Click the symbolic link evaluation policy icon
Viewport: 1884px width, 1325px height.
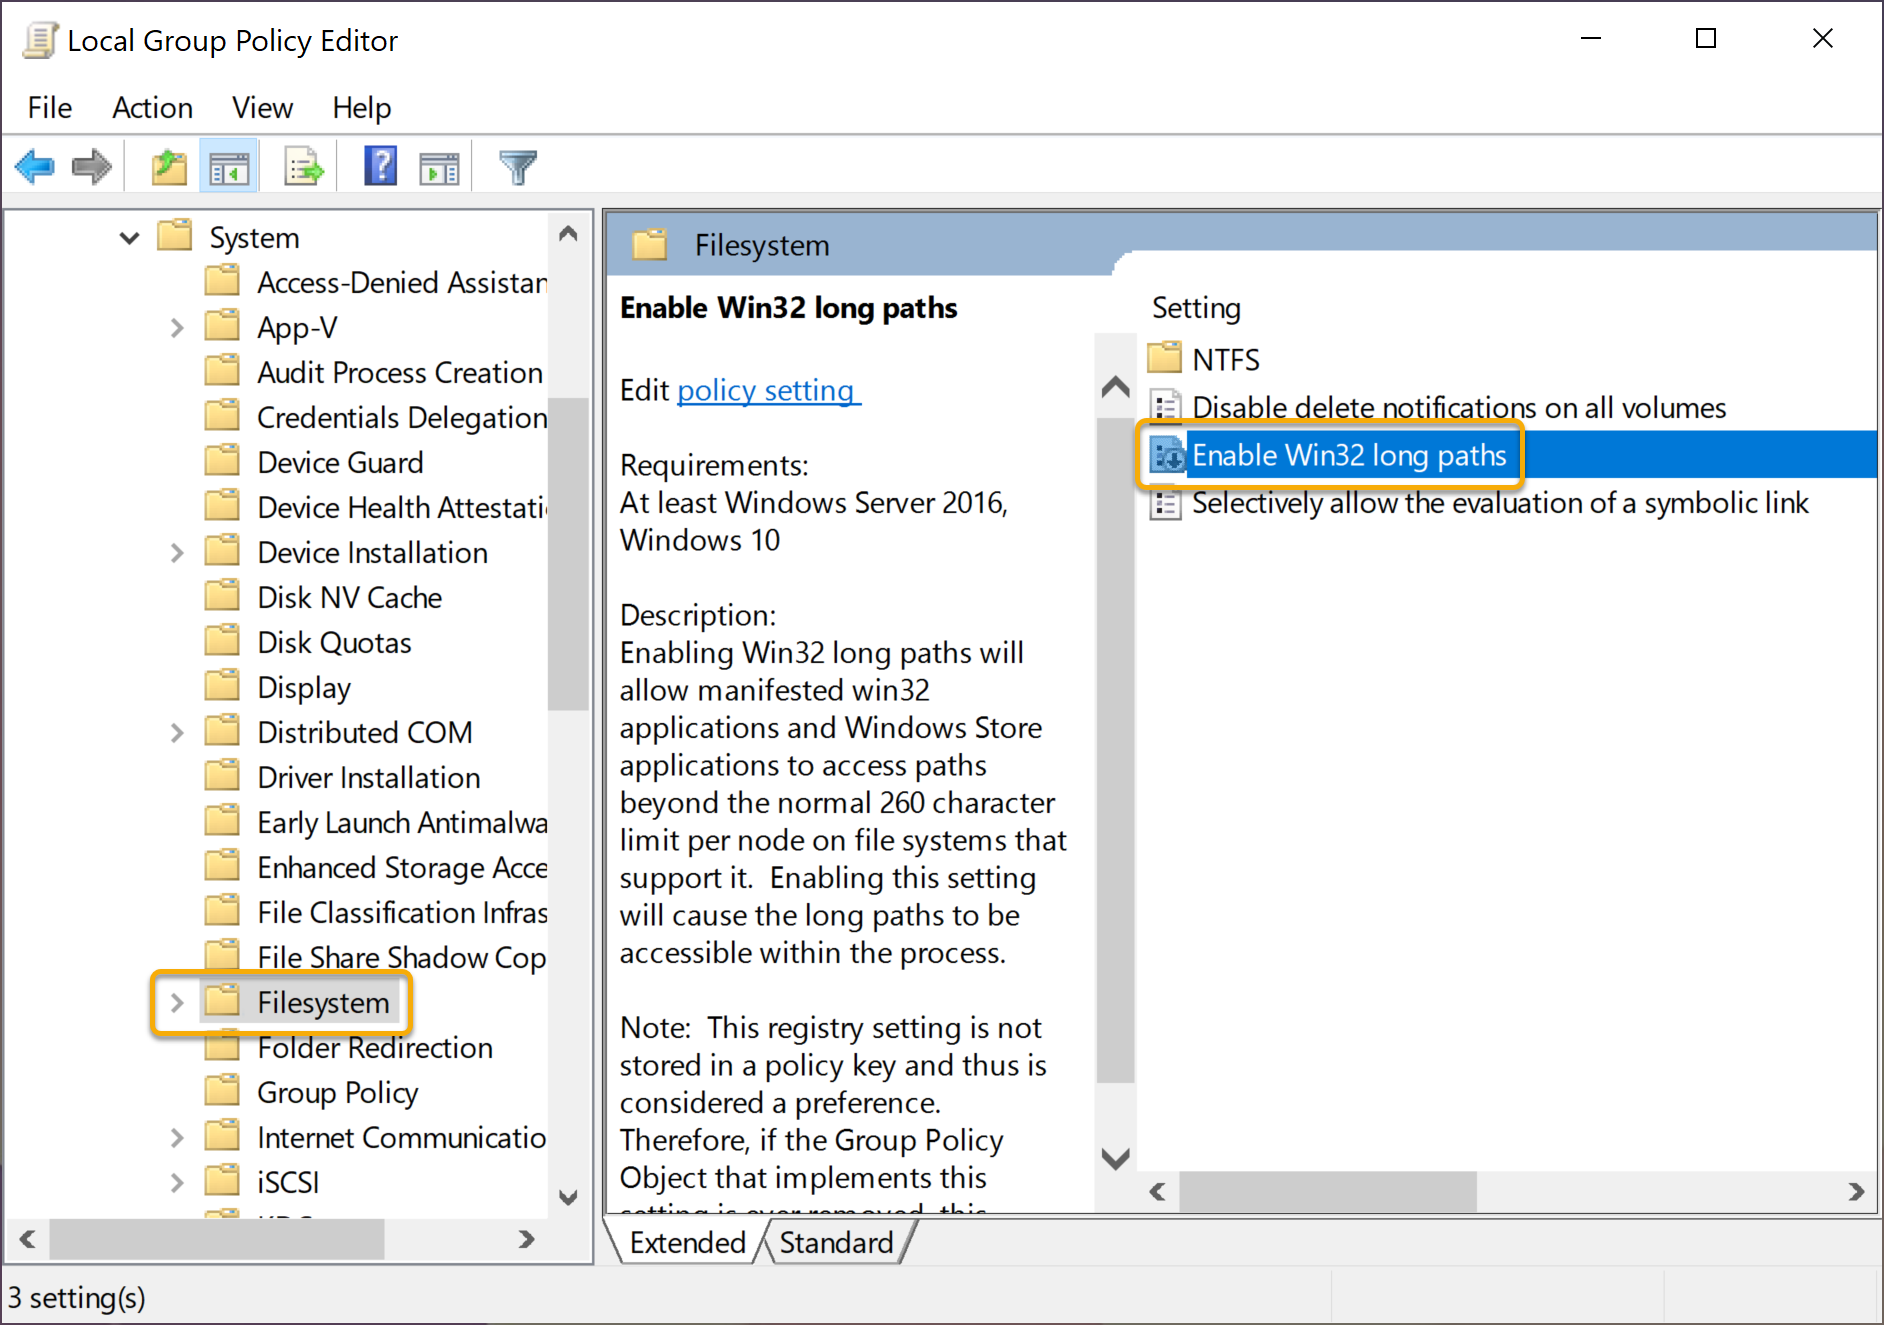(1165, 503)
